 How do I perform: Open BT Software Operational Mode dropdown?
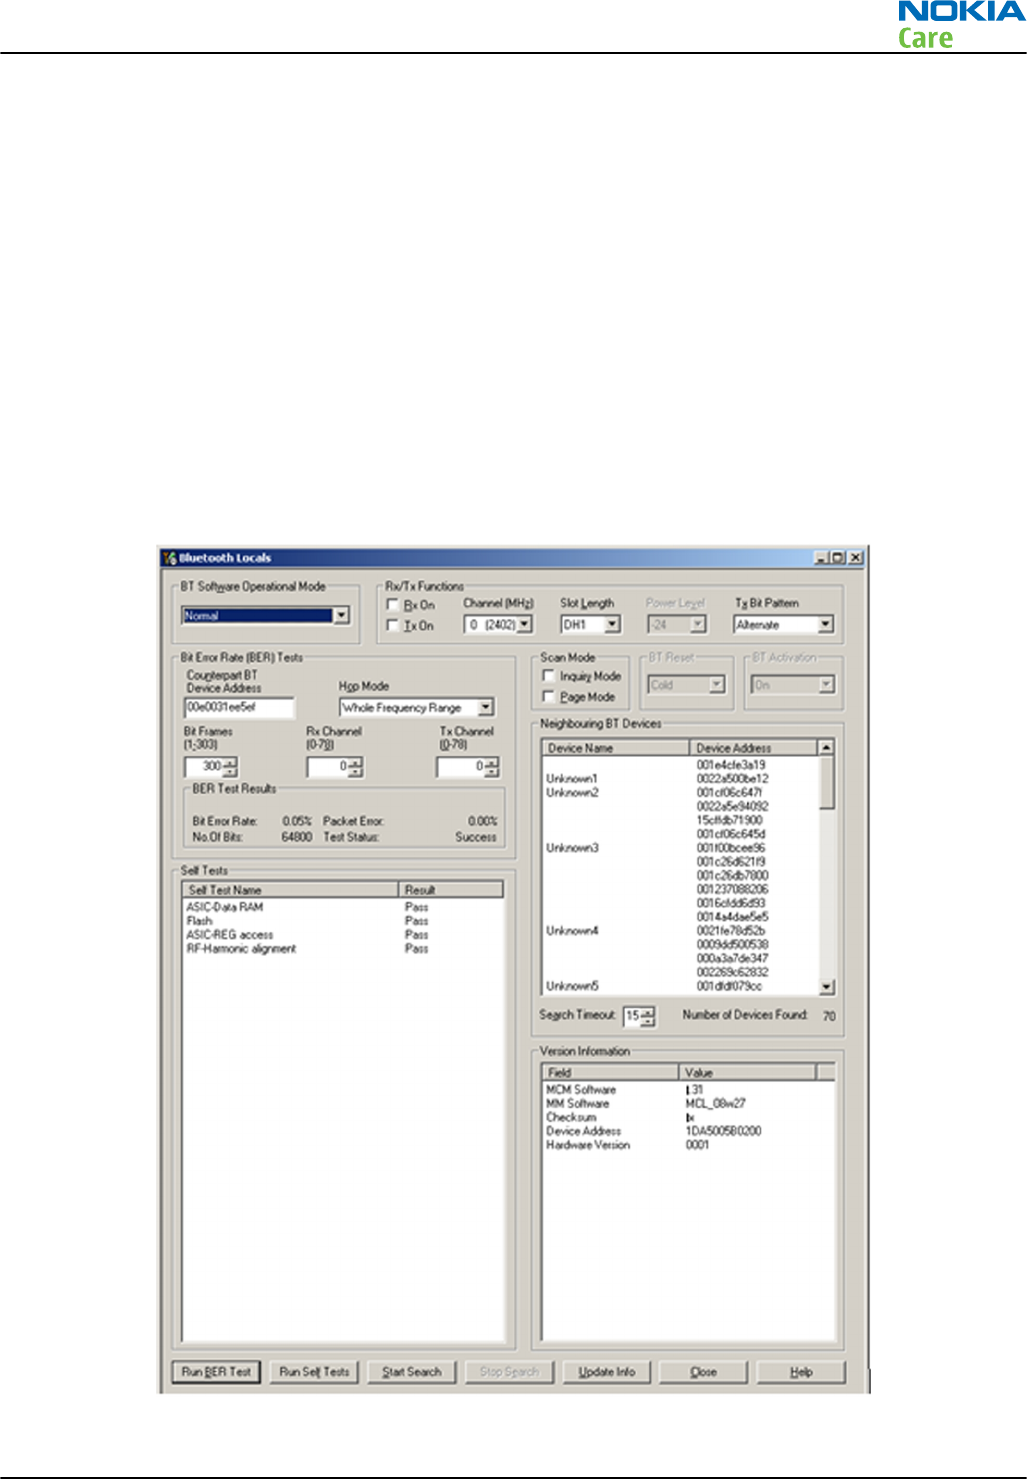pyautogui.click(x=341, y=615)
